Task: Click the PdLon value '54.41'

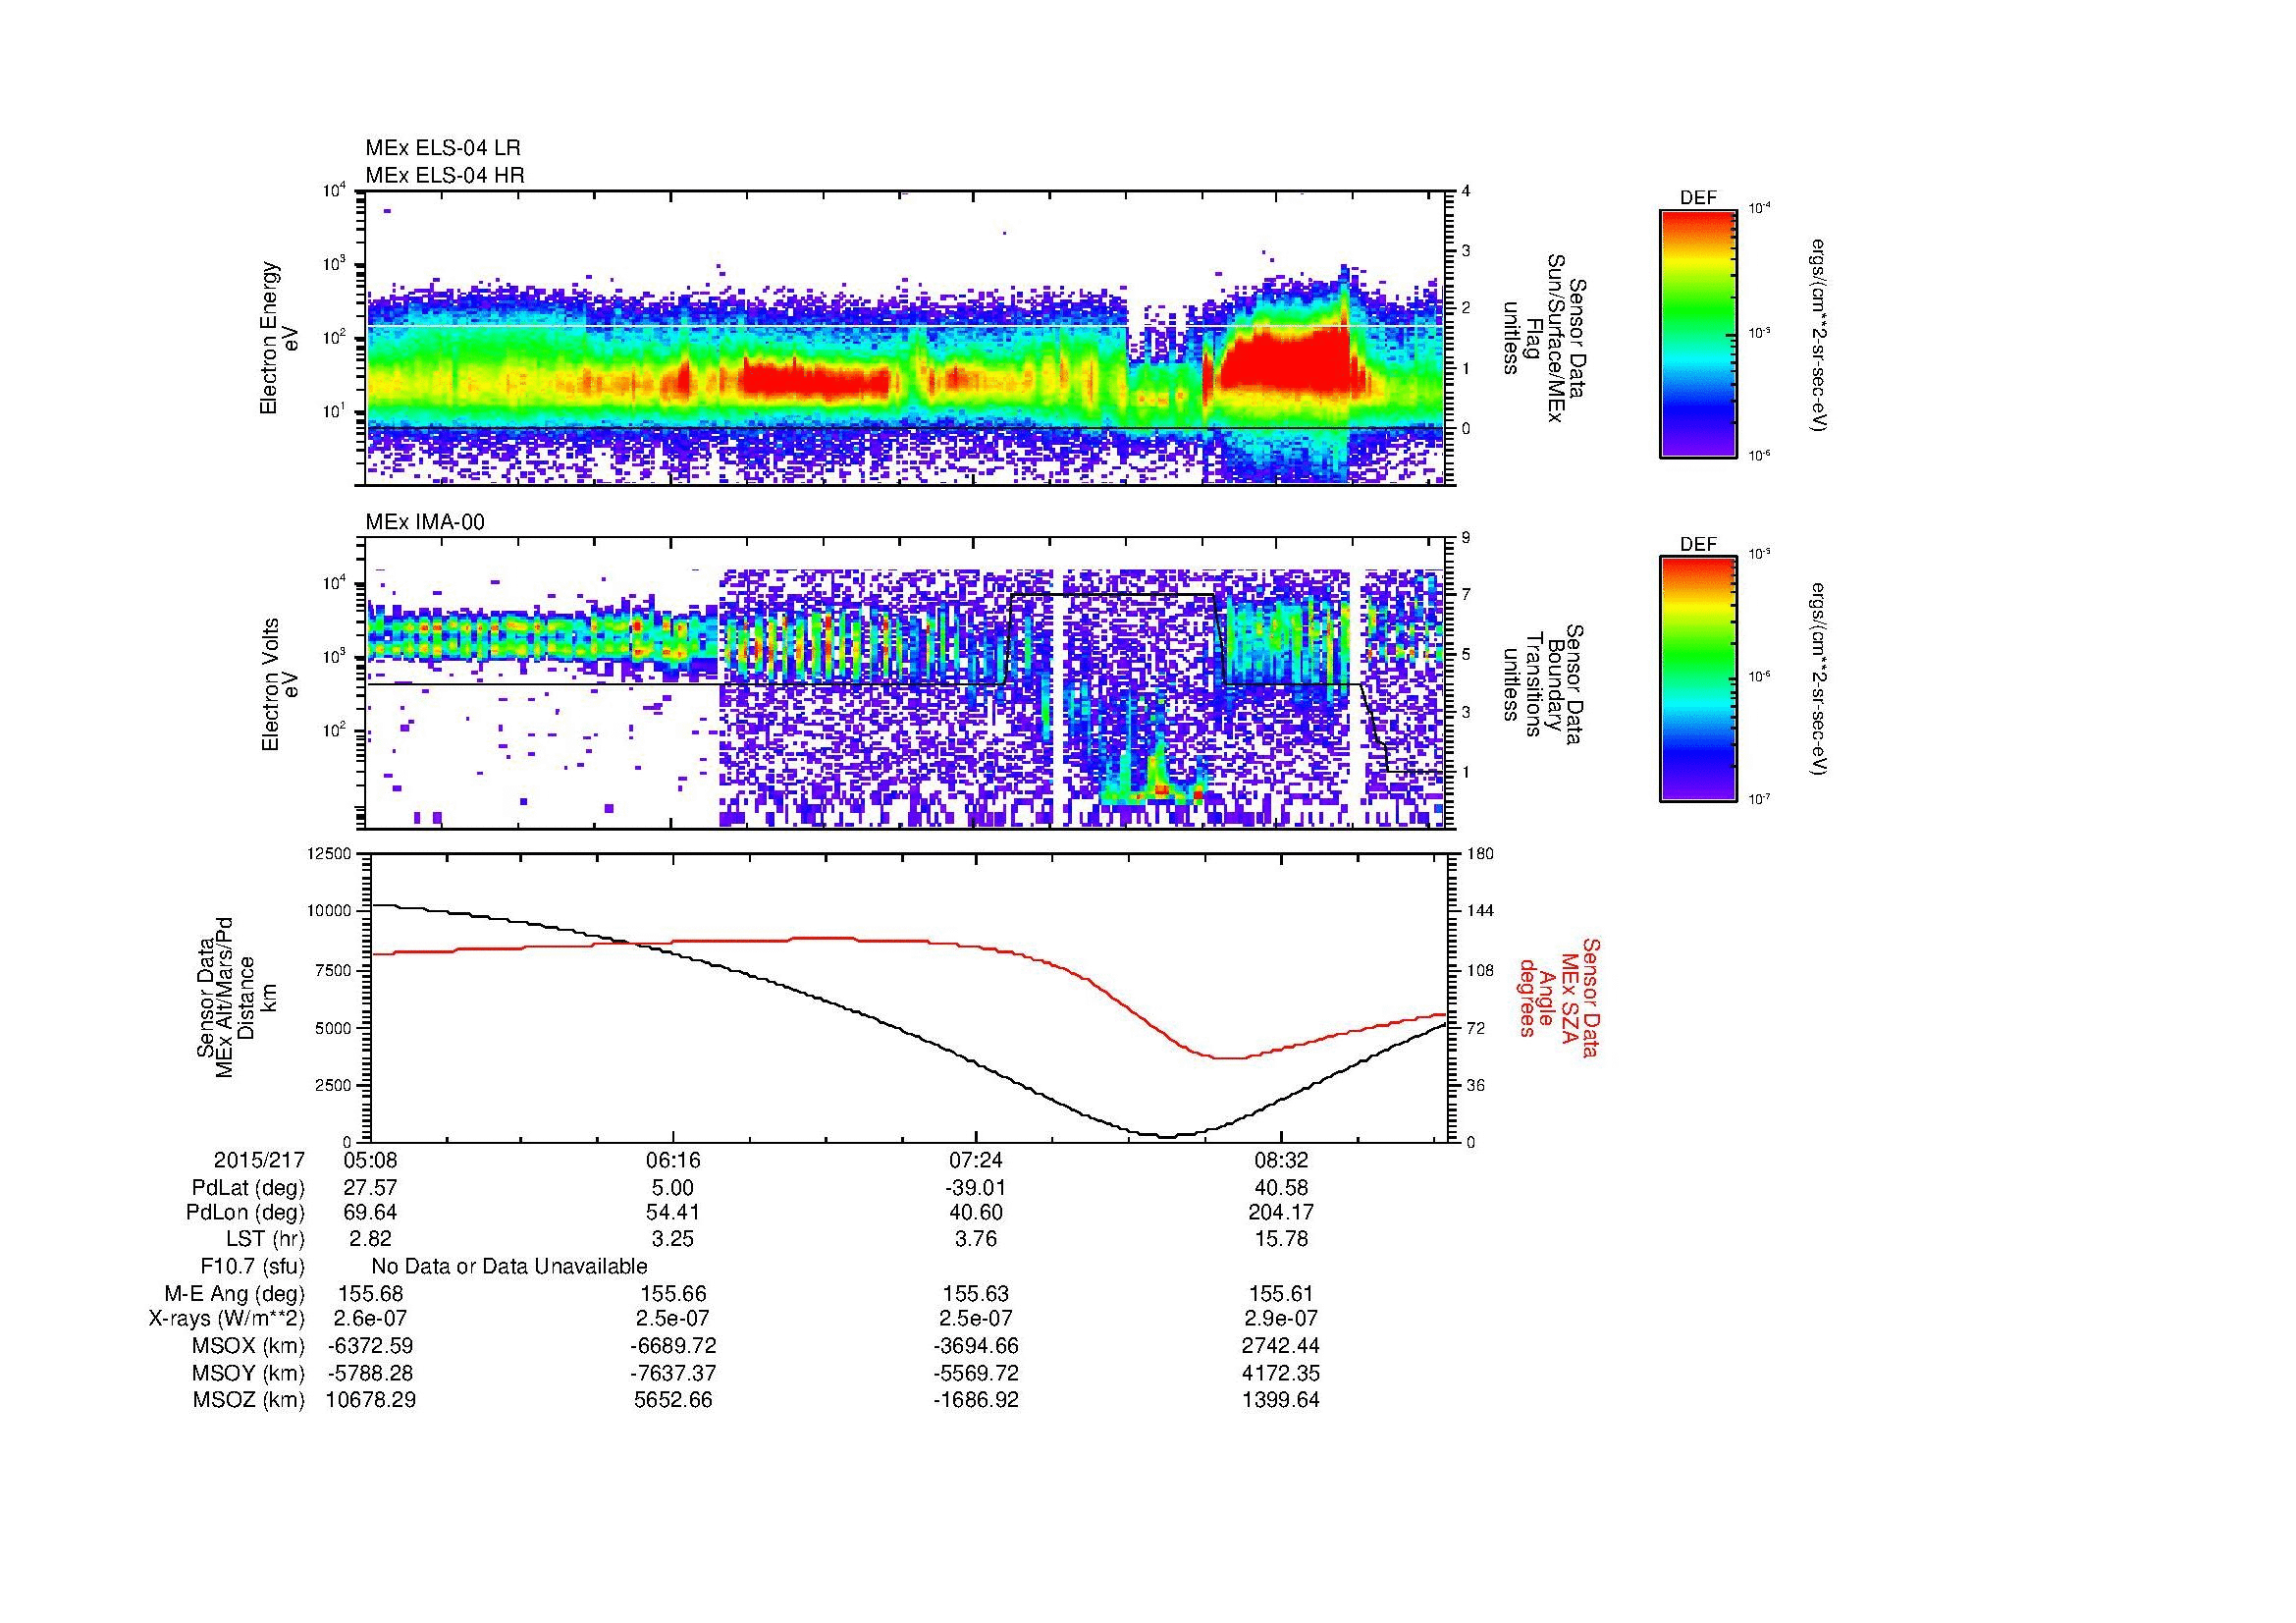Action: [x=673, y=1213]
